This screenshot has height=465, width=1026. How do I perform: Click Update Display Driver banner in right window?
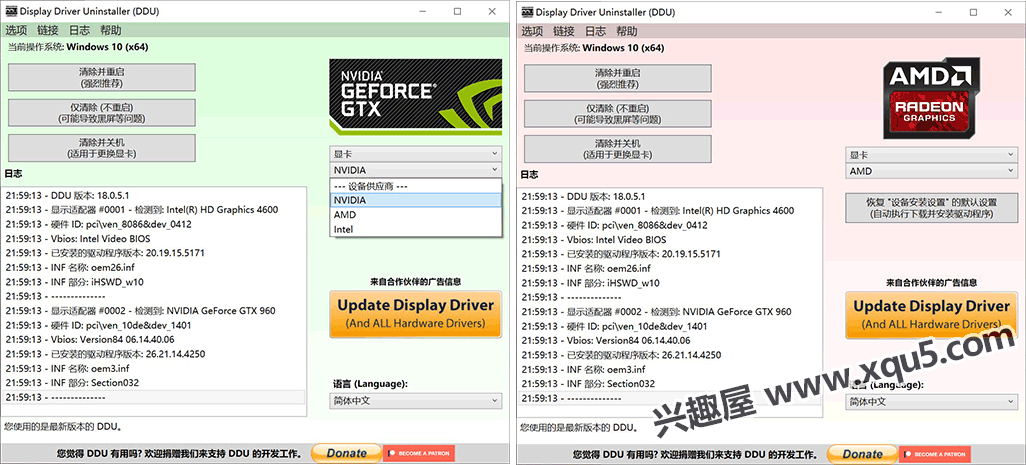932,315
